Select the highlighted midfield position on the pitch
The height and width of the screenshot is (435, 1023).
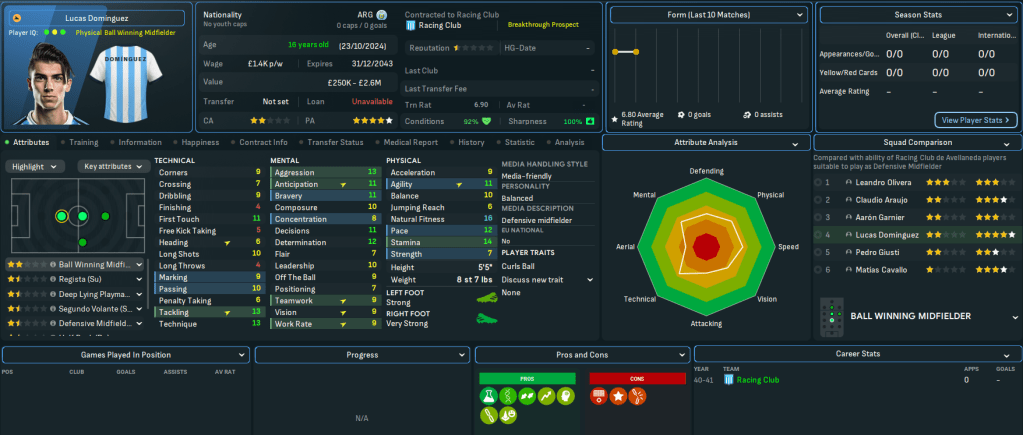point(61,215)
